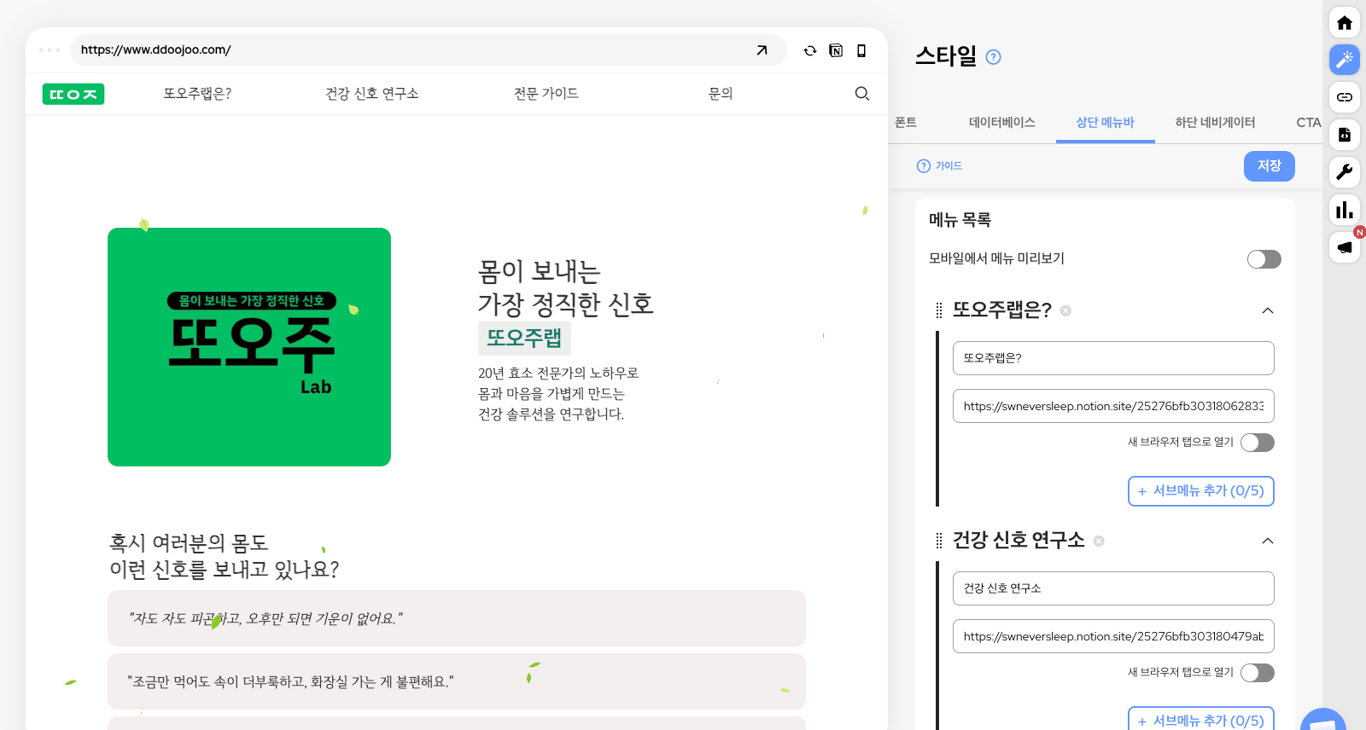This screenshot has height=730, width=1366.
Task: Add submenu under 또오주랩은?
Action: [x=1201, y=491]
